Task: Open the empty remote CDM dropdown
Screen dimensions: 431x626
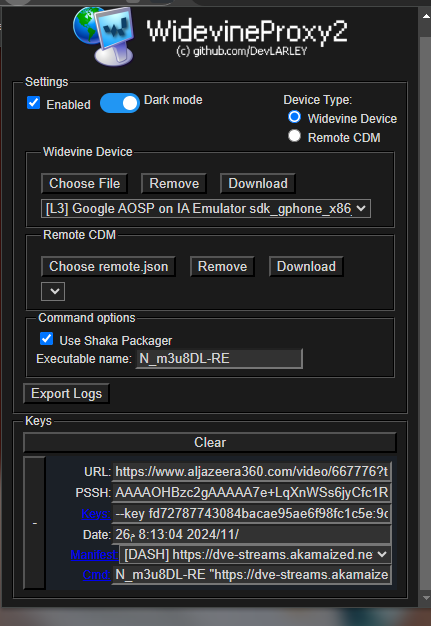Action: 53,291
